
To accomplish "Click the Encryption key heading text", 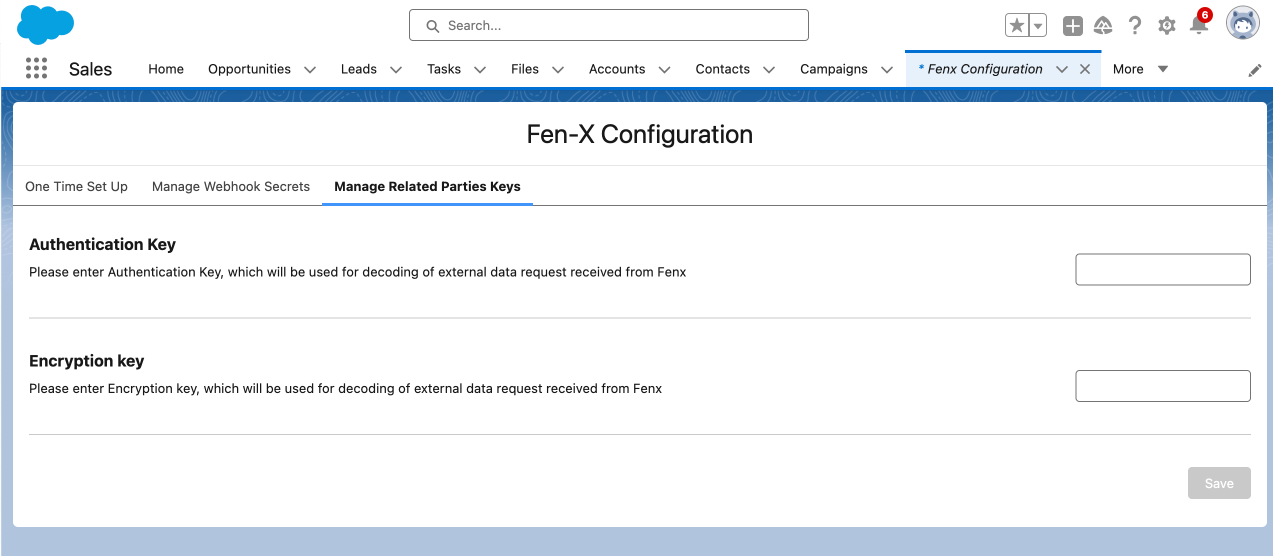I will (87, 361).
